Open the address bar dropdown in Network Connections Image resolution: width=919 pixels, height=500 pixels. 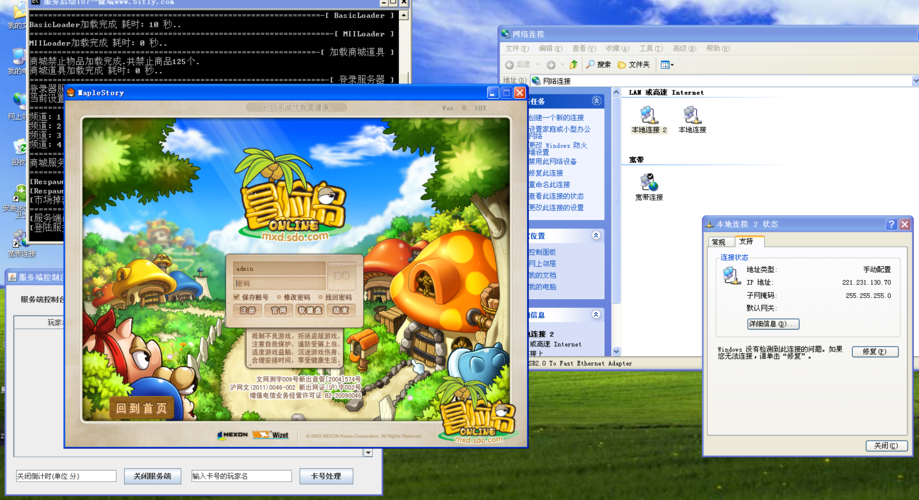[915, 81]
